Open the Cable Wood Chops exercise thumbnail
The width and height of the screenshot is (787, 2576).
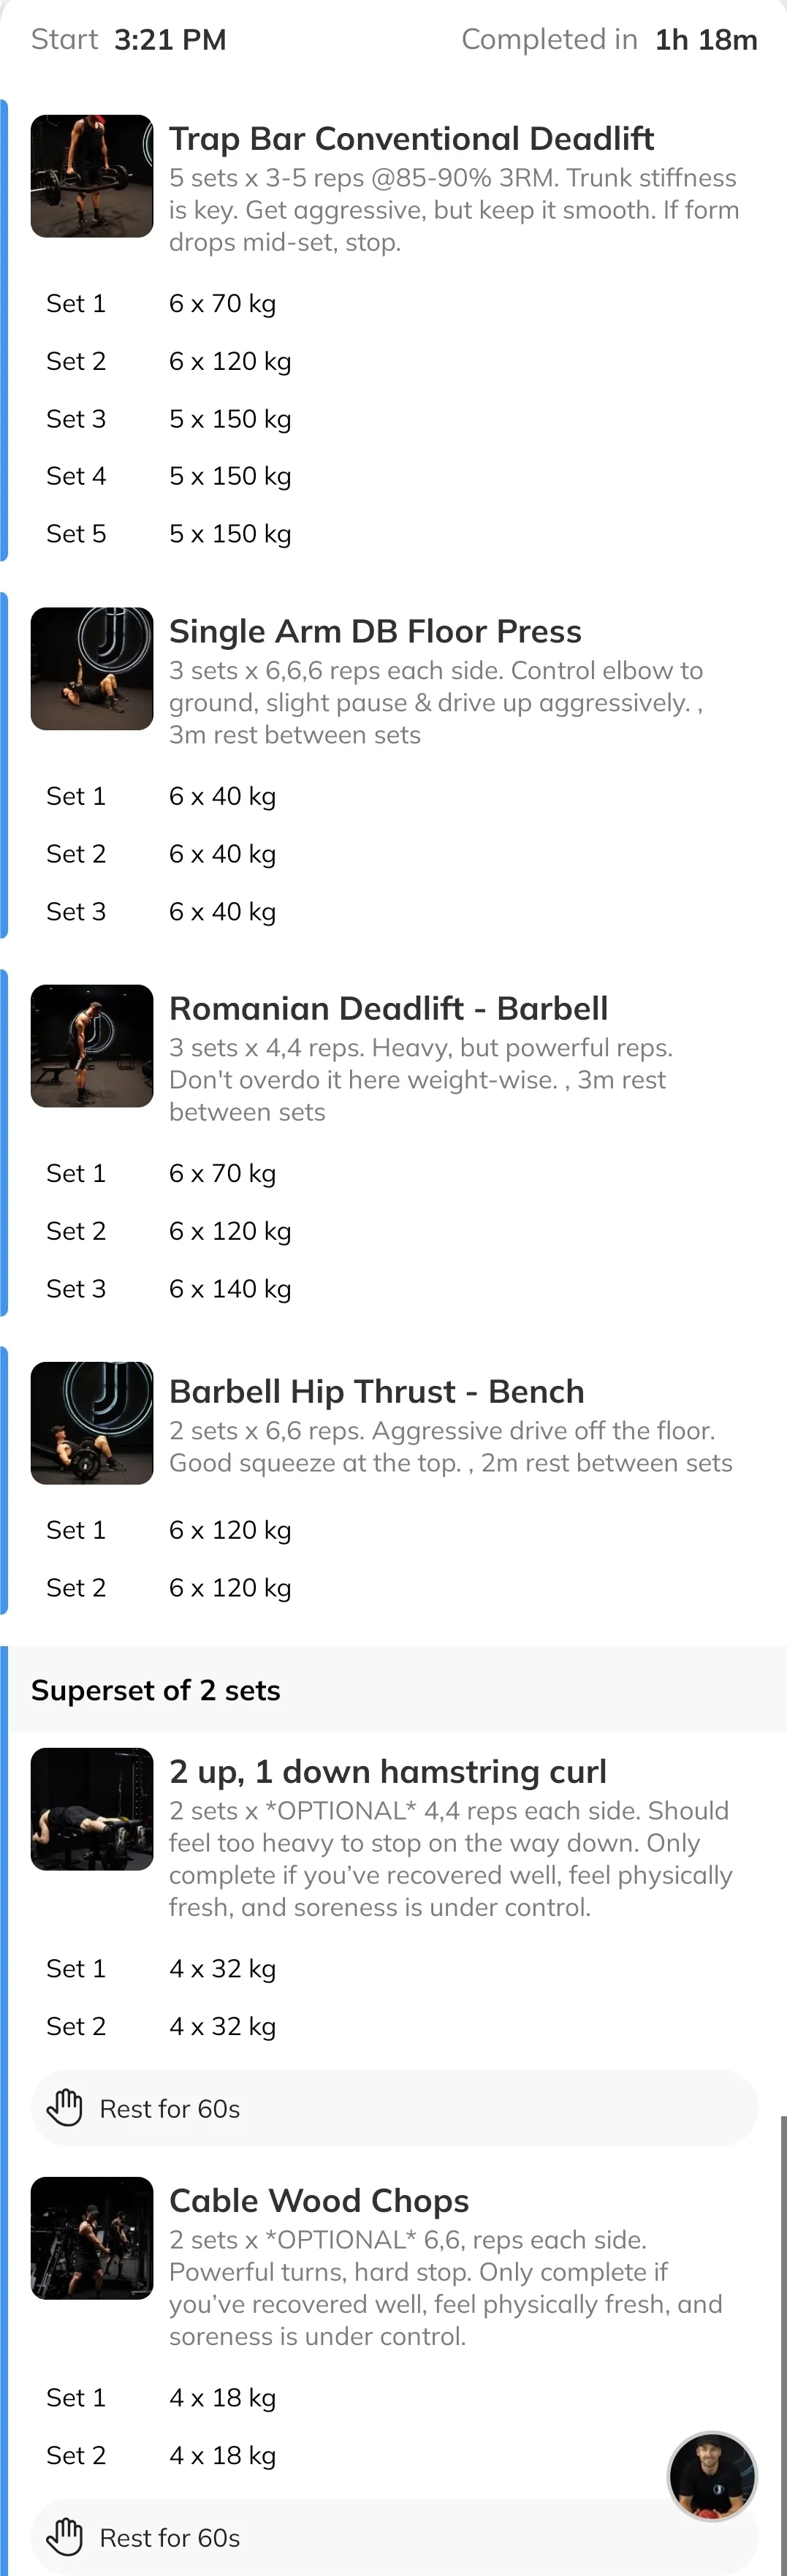92,2238
